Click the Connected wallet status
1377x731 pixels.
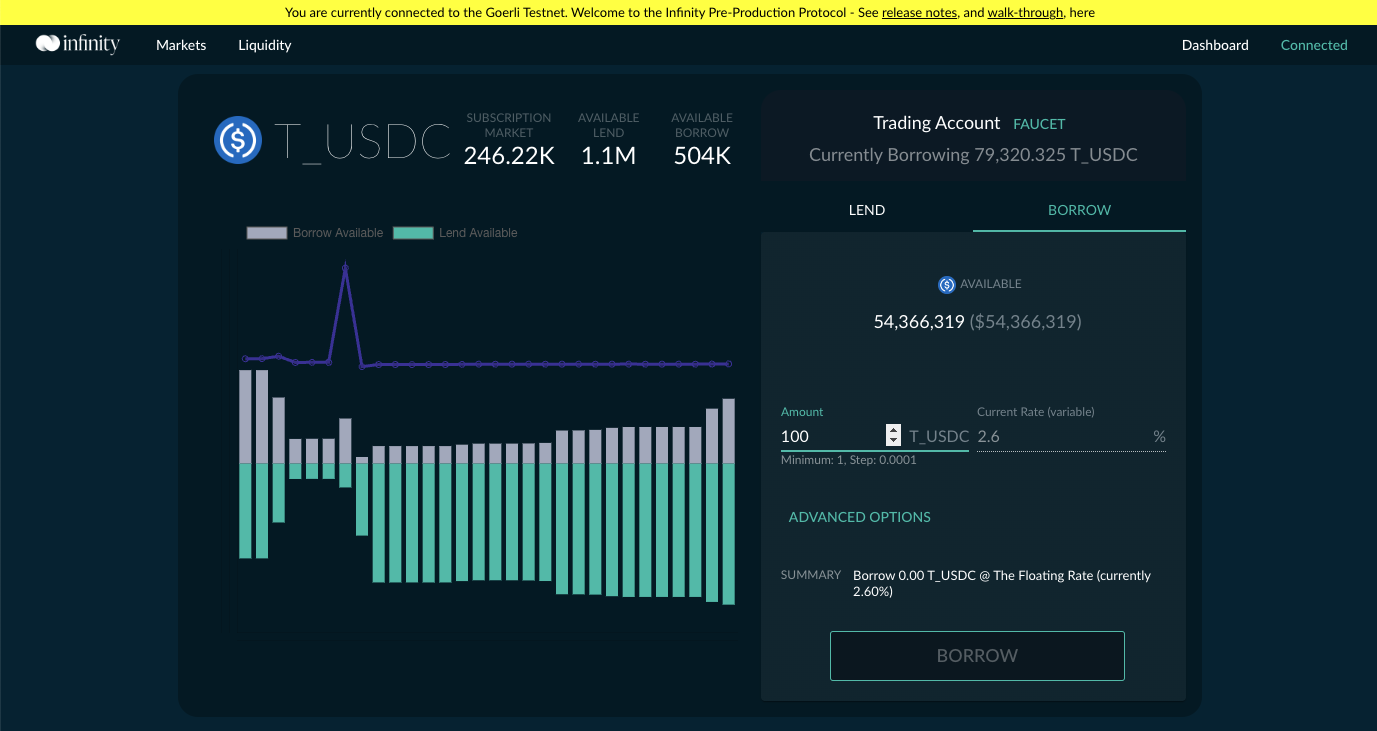[1314, 45]
